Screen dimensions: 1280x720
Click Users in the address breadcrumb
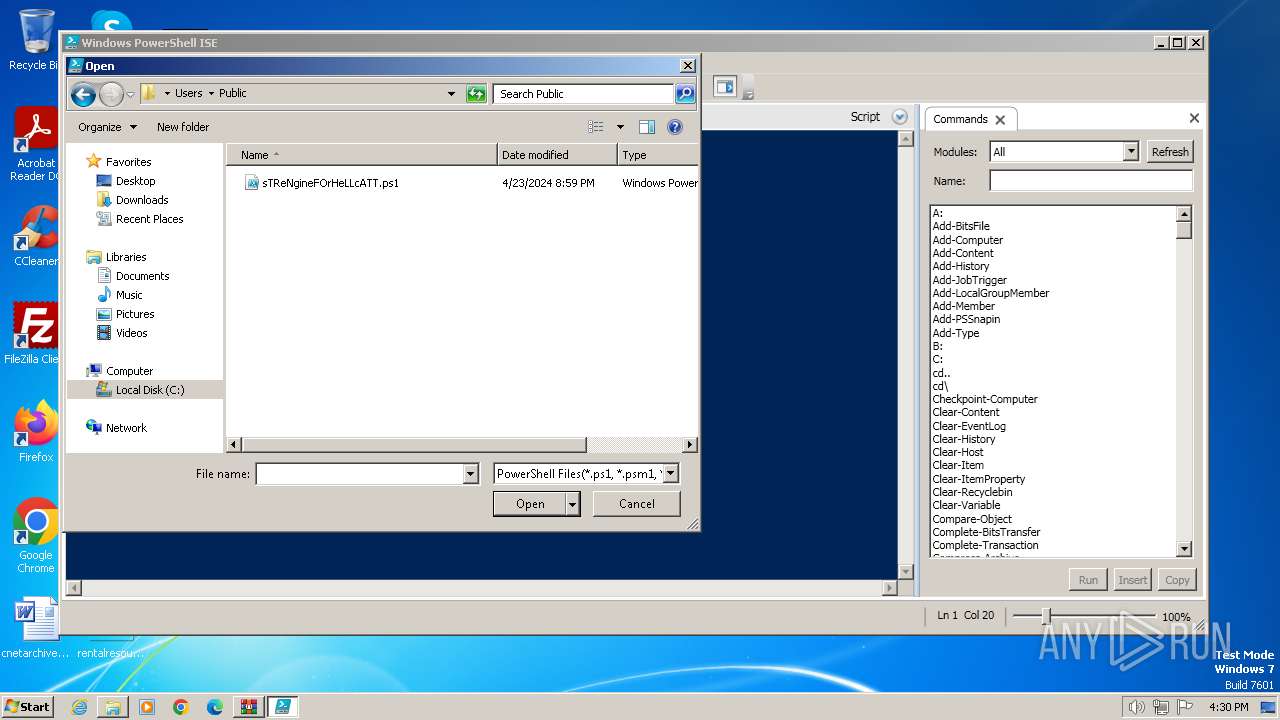point(188,93)
